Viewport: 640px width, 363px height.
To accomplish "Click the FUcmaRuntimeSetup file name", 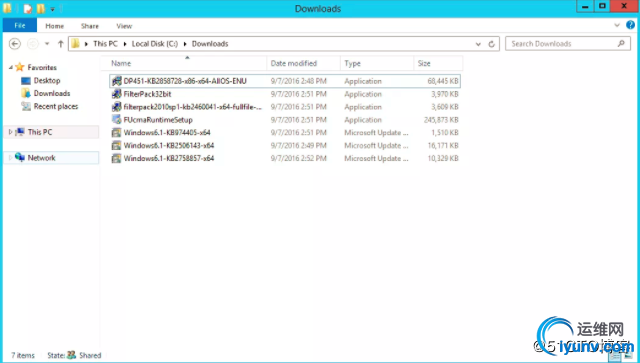I will click(158, 120).
